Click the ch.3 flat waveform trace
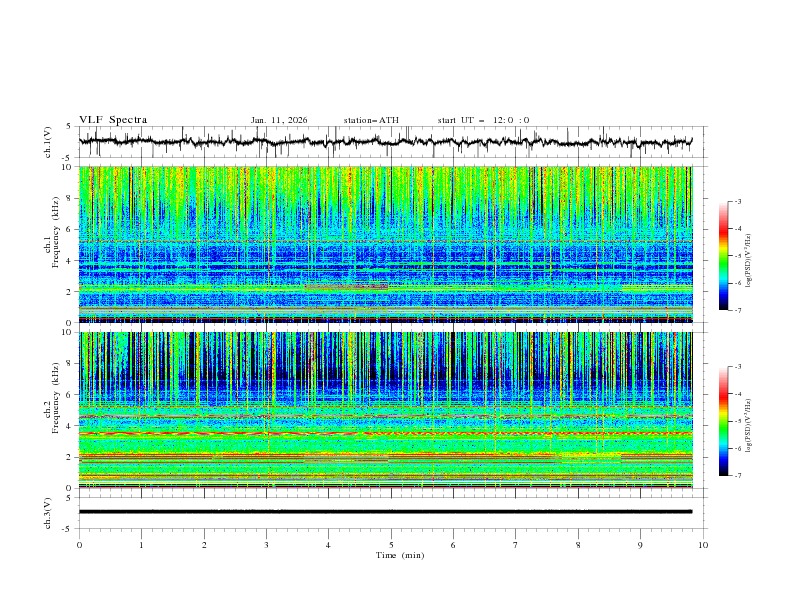The width and height of the screenshot is (792, 612). point(385,512)
